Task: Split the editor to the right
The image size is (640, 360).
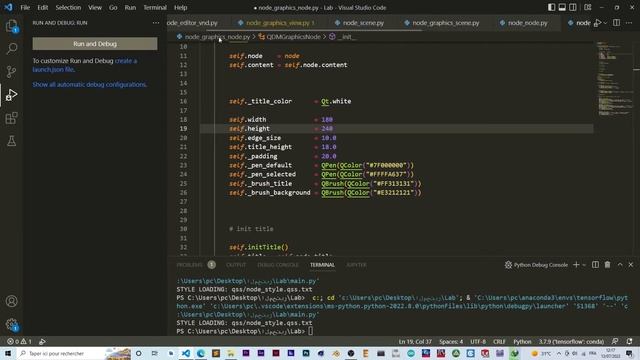Action: [617, 23]
